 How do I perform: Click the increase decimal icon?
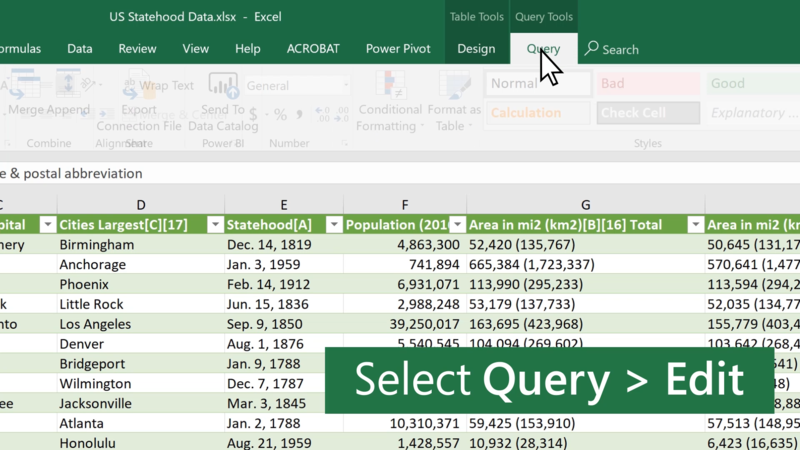pyautogui.click(x=322, y=114)
